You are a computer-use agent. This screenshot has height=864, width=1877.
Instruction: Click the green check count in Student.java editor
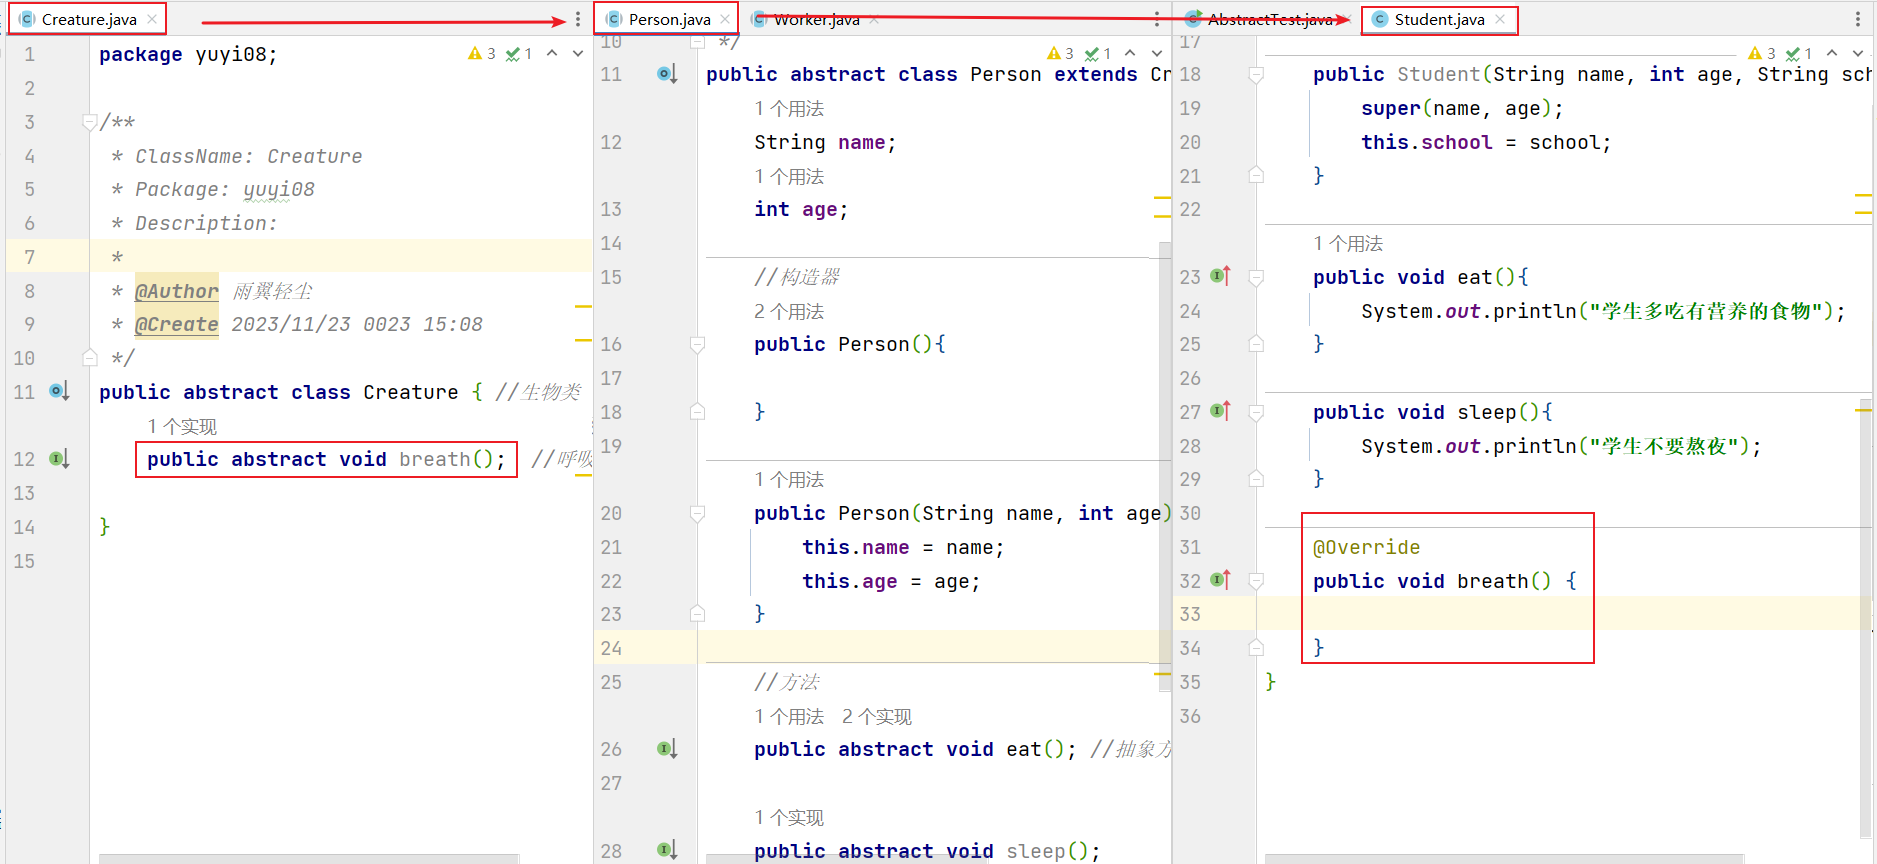[1799, 54]
